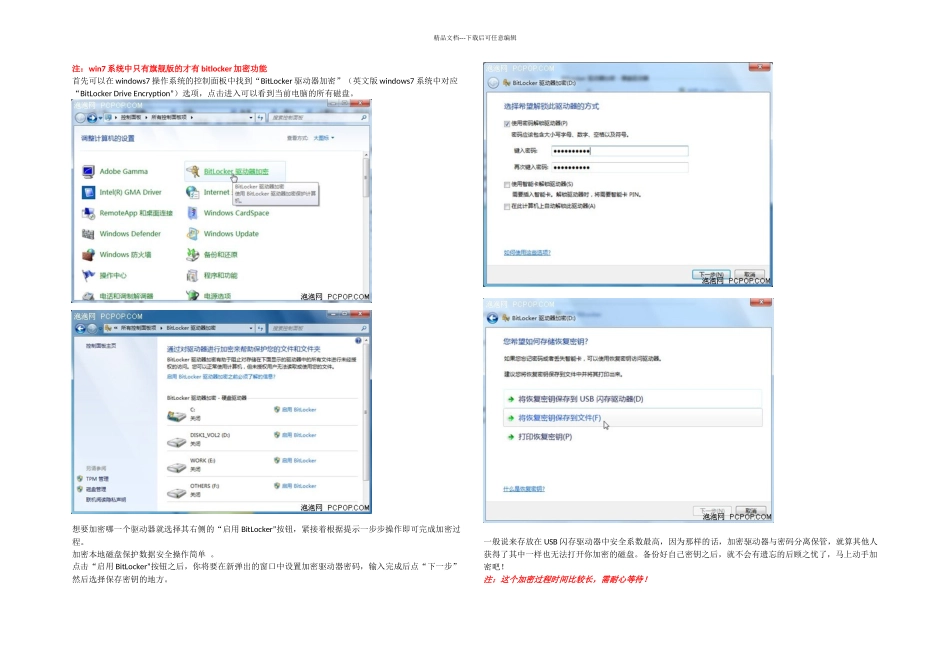
Task: Toggle 使用密码解锁驱动器(P) checkbox
Action: click(507, 124)
